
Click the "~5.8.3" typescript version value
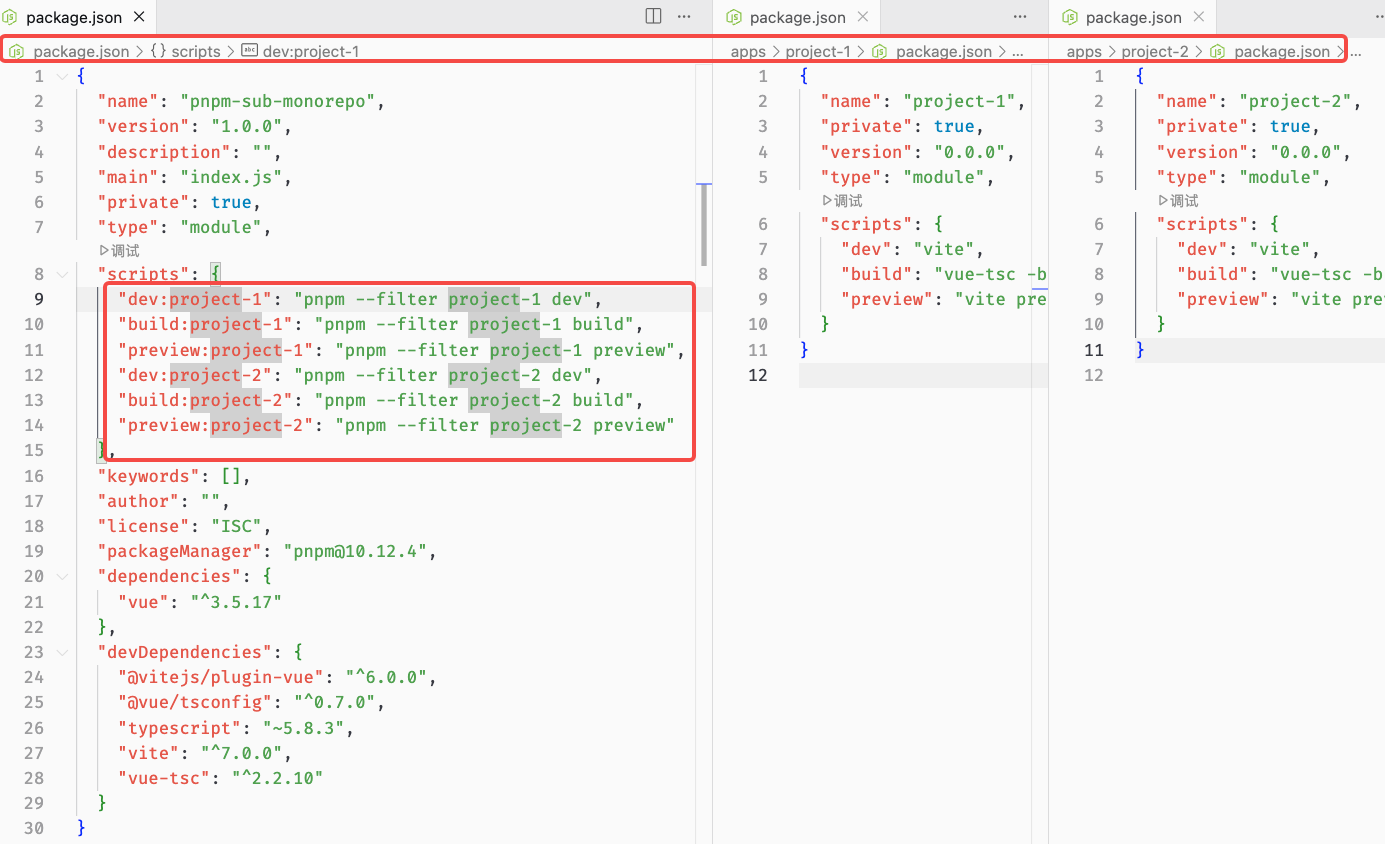[303, 727]
